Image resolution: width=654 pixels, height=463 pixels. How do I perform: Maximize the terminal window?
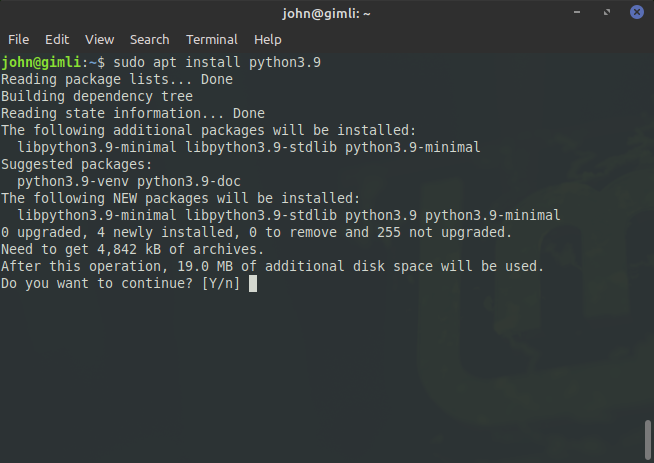tap(607, 12)
